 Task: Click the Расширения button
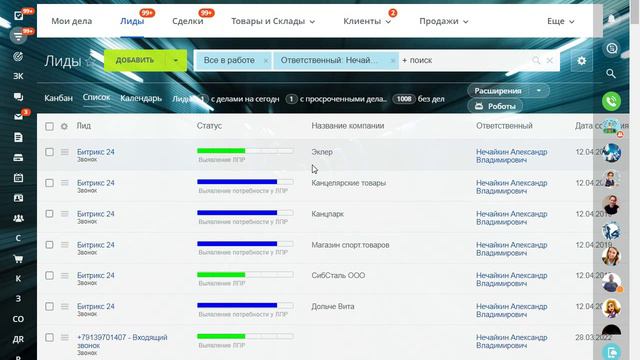pos(498,91)
